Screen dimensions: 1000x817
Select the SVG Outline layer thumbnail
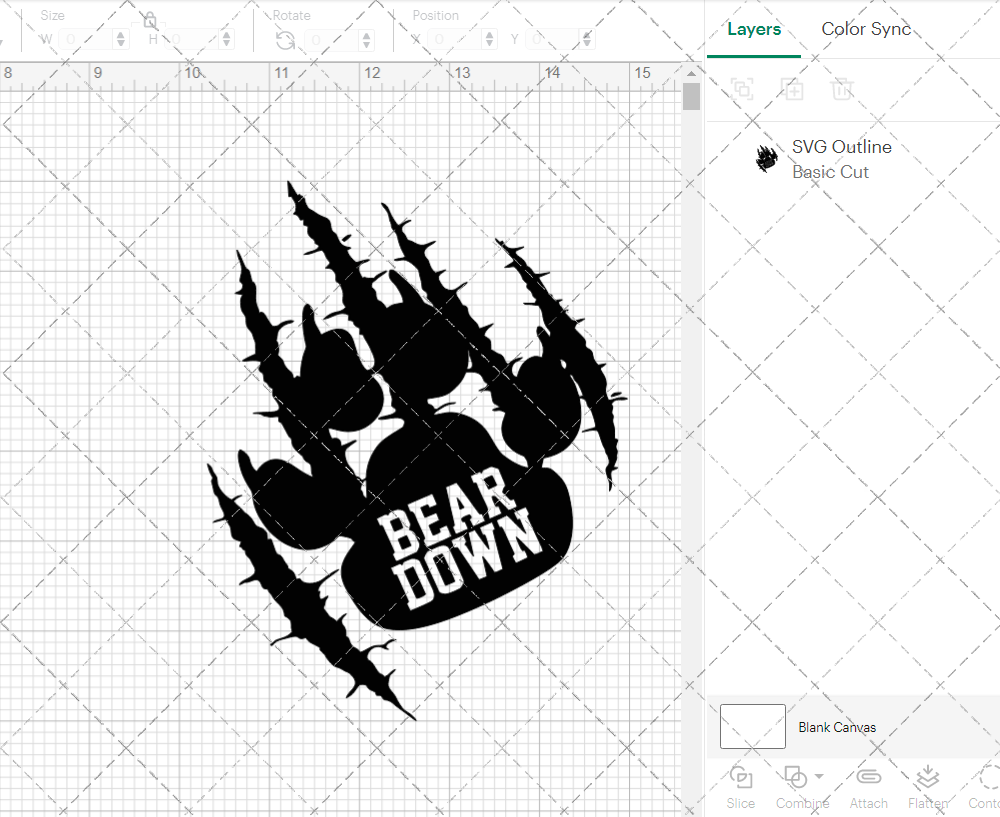pos(767,159)
